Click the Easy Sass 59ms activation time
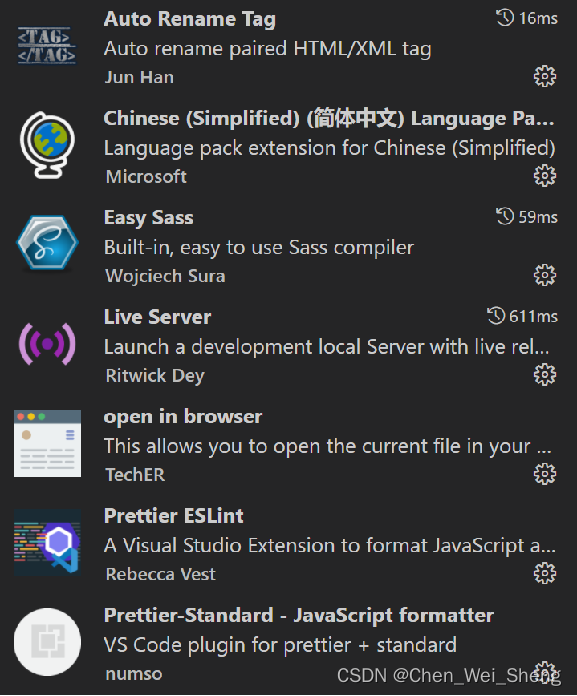Screen dimensions: 577x696 527,217
